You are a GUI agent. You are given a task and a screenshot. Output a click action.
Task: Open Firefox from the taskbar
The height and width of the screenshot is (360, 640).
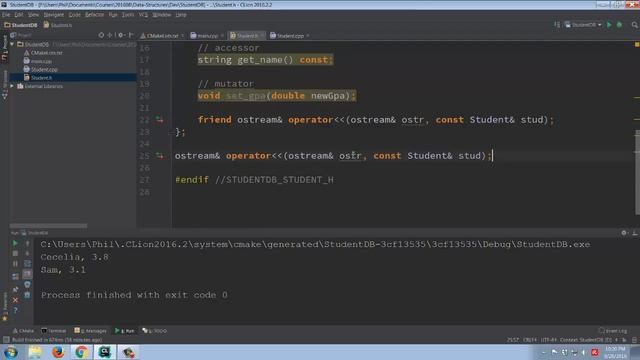[x=58, y=352]
